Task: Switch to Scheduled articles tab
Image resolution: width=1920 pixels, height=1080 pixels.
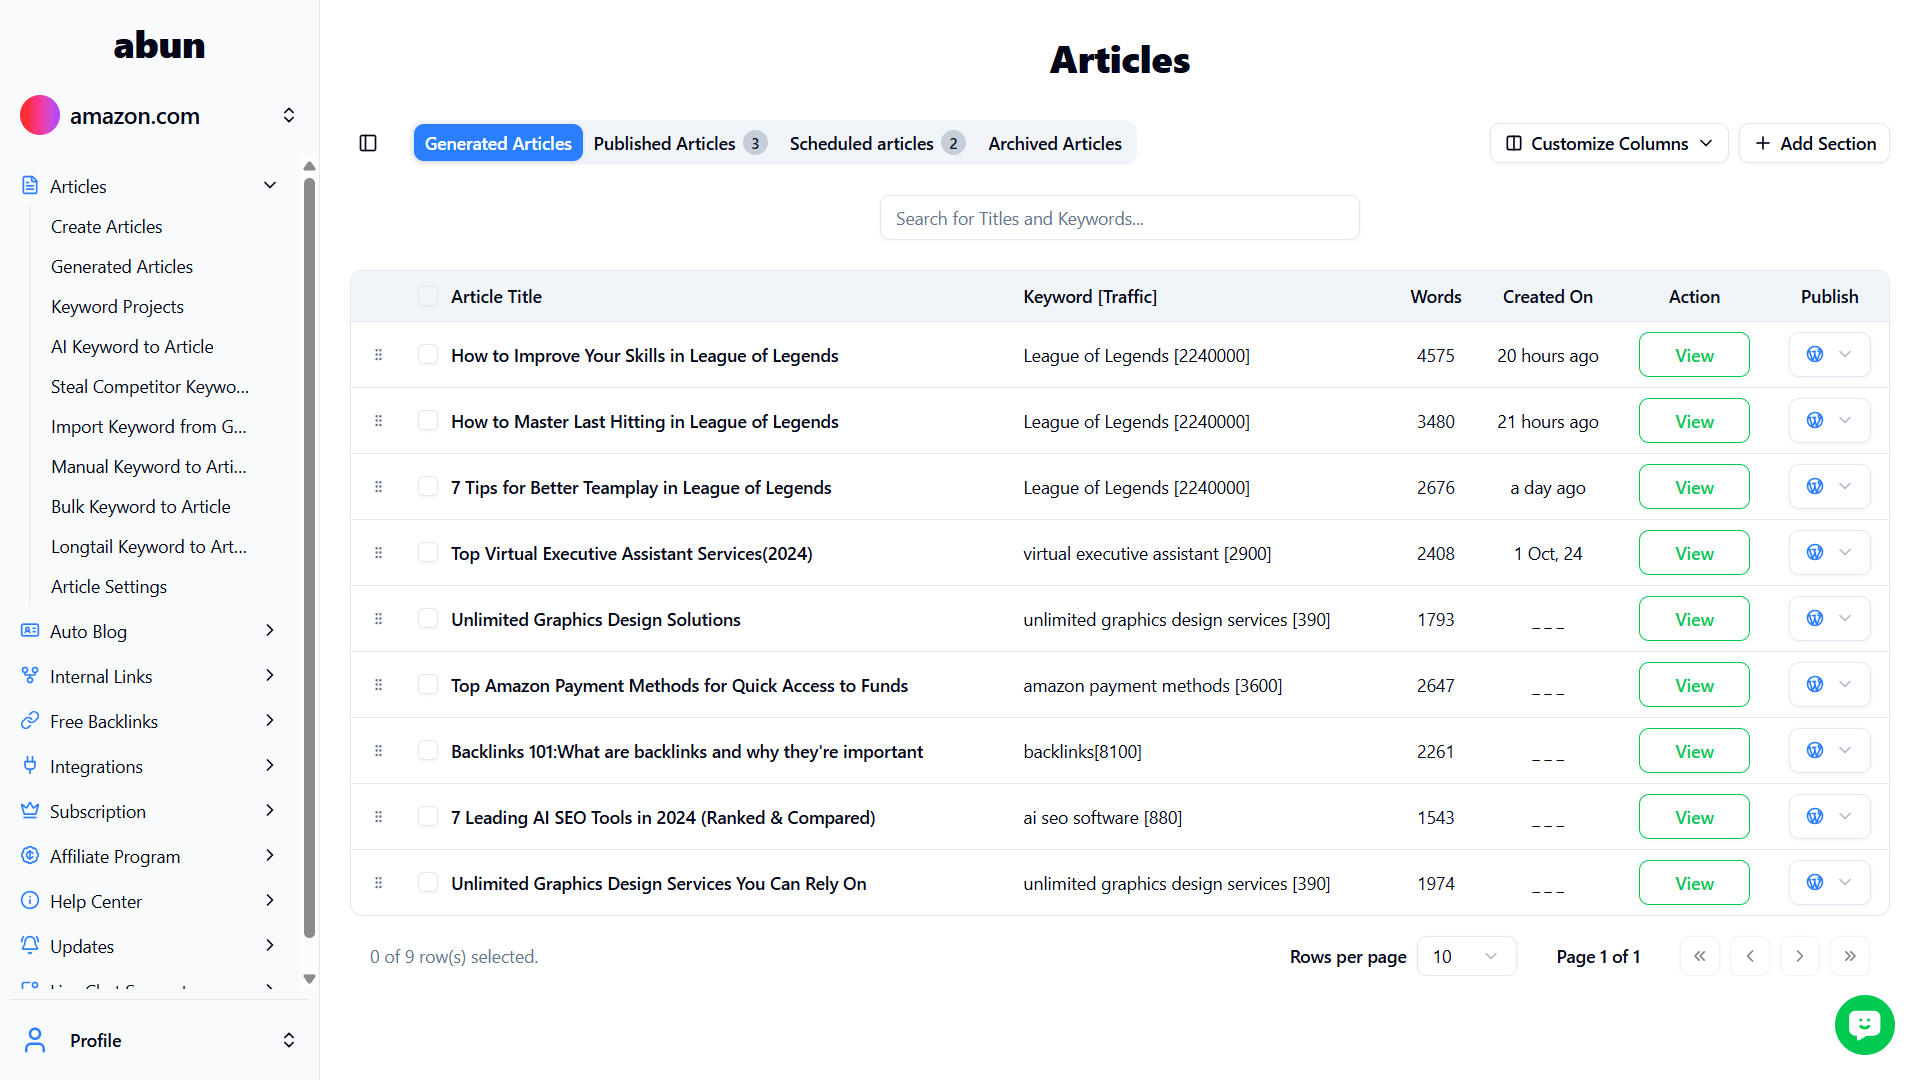Action: 877,143
